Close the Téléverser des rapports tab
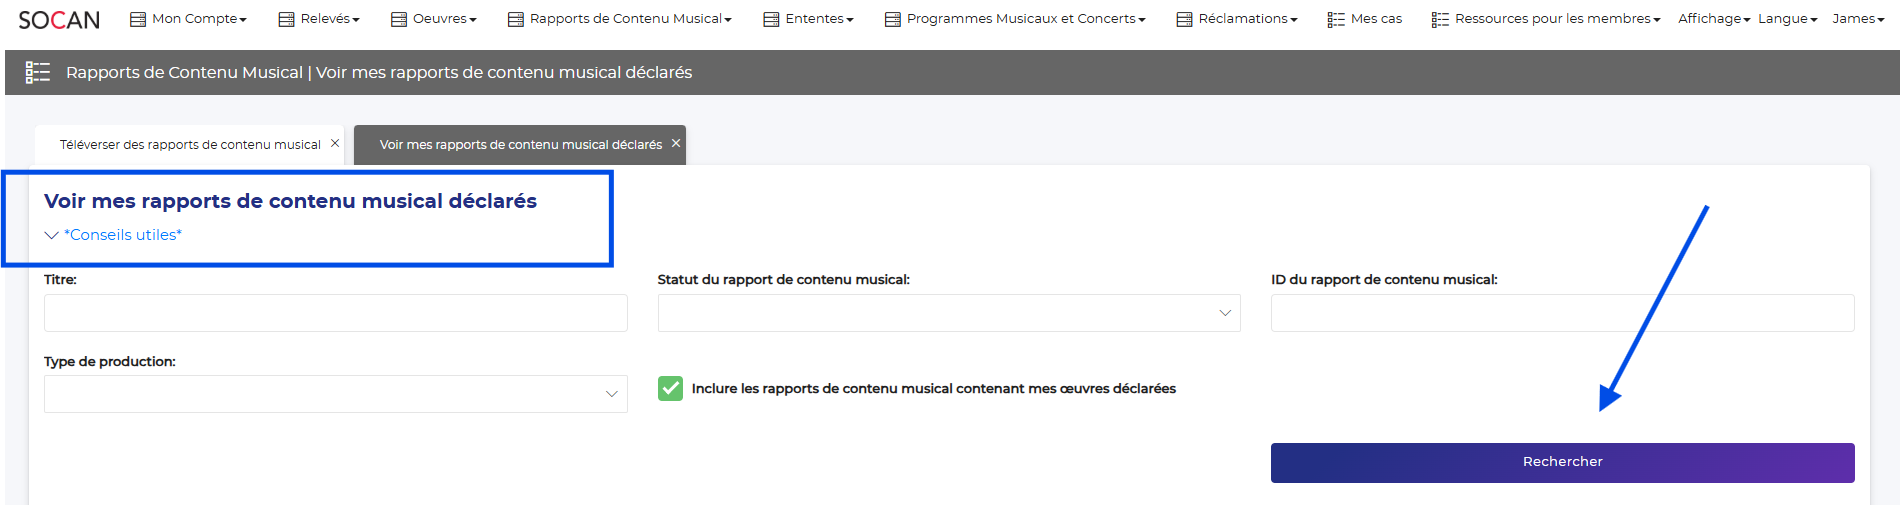The height and width of the screenshot is (505, 1900). pos(335,144)
